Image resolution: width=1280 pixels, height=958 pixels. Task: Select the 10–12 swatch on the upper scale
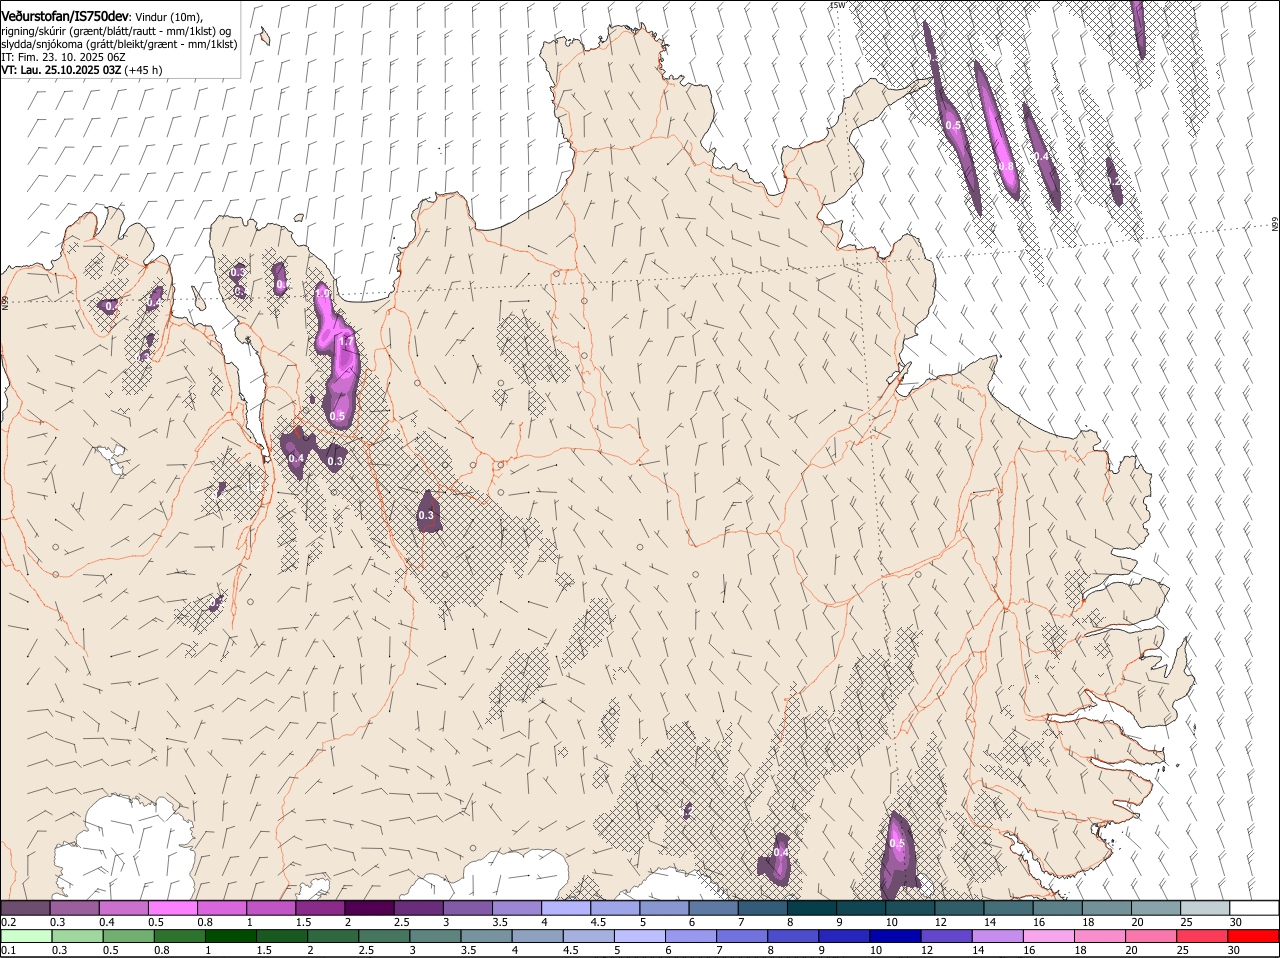(911, 908)
